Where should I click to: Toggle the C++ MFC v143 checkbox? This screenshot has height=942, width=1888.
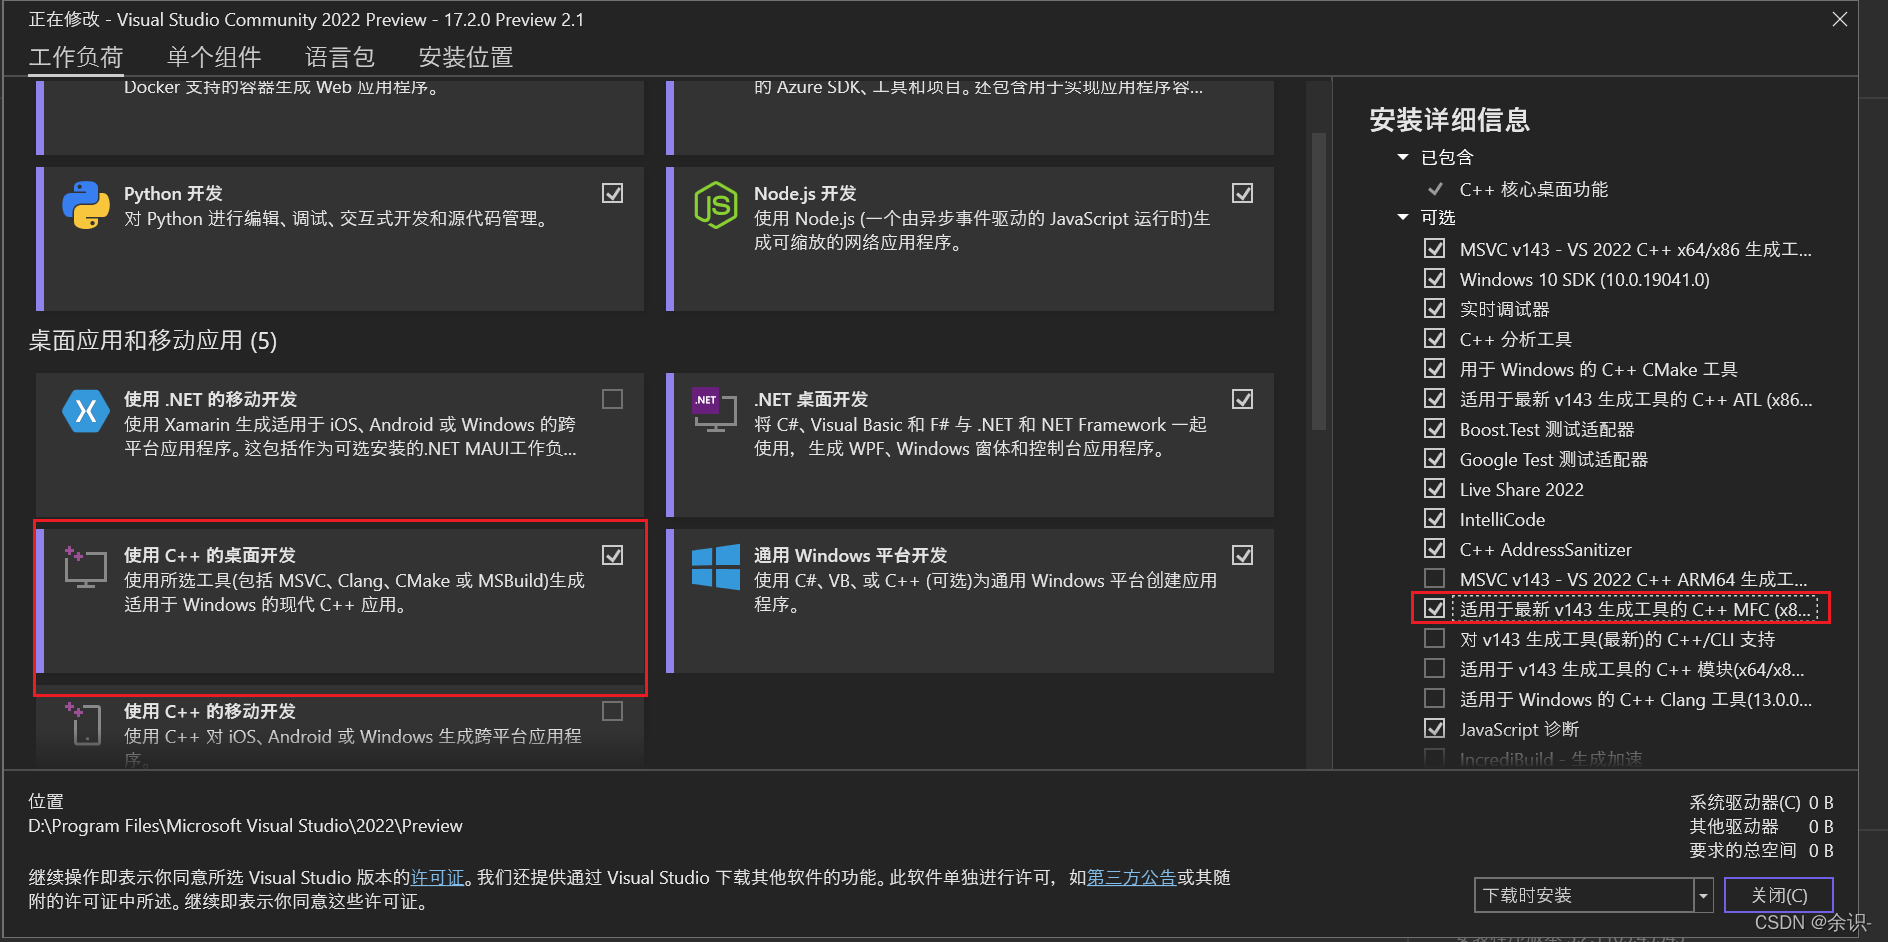[1435, 609]
